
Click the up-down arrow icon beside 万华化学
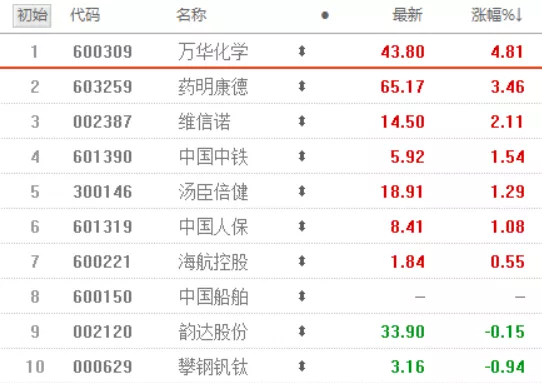tap(302, 52)
